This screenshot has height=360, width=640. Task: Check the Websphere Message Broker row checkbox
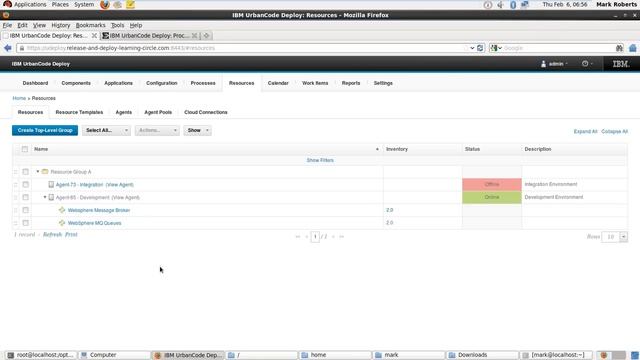click(25, 210)
